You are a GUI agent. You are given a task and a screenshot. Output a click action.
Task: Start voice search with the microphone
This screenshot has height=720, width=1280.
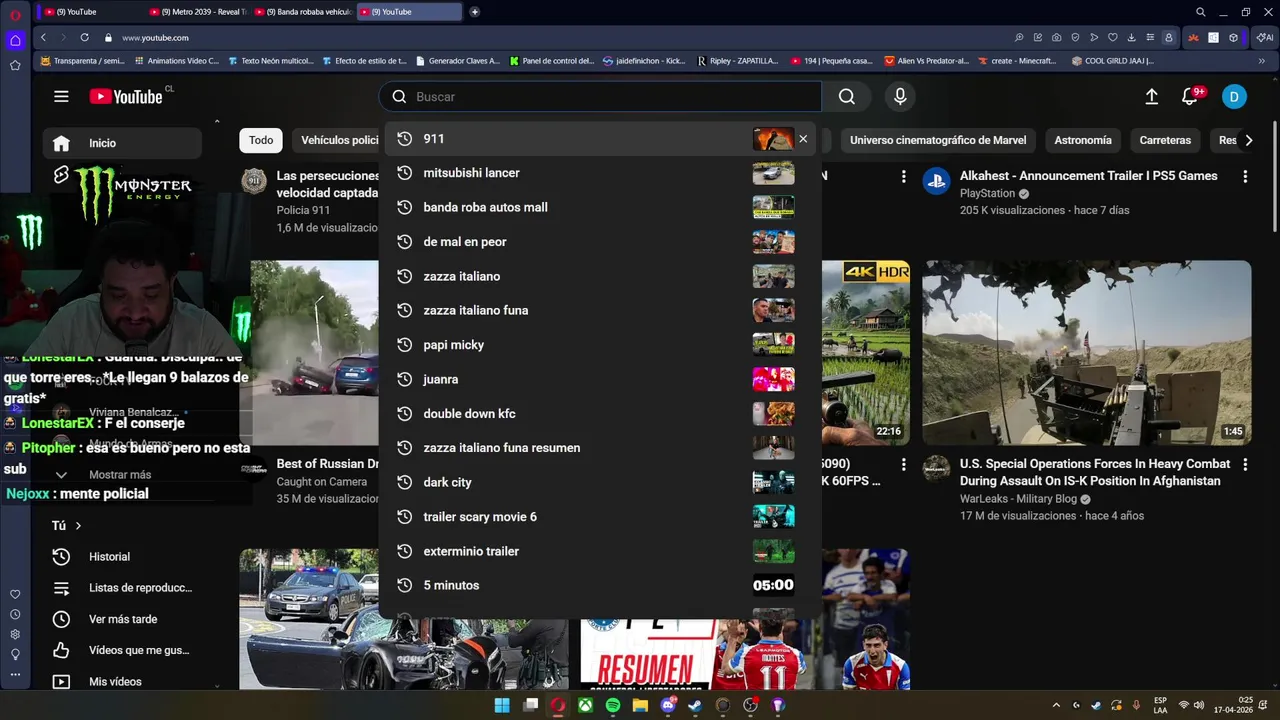tap(900, 97)
